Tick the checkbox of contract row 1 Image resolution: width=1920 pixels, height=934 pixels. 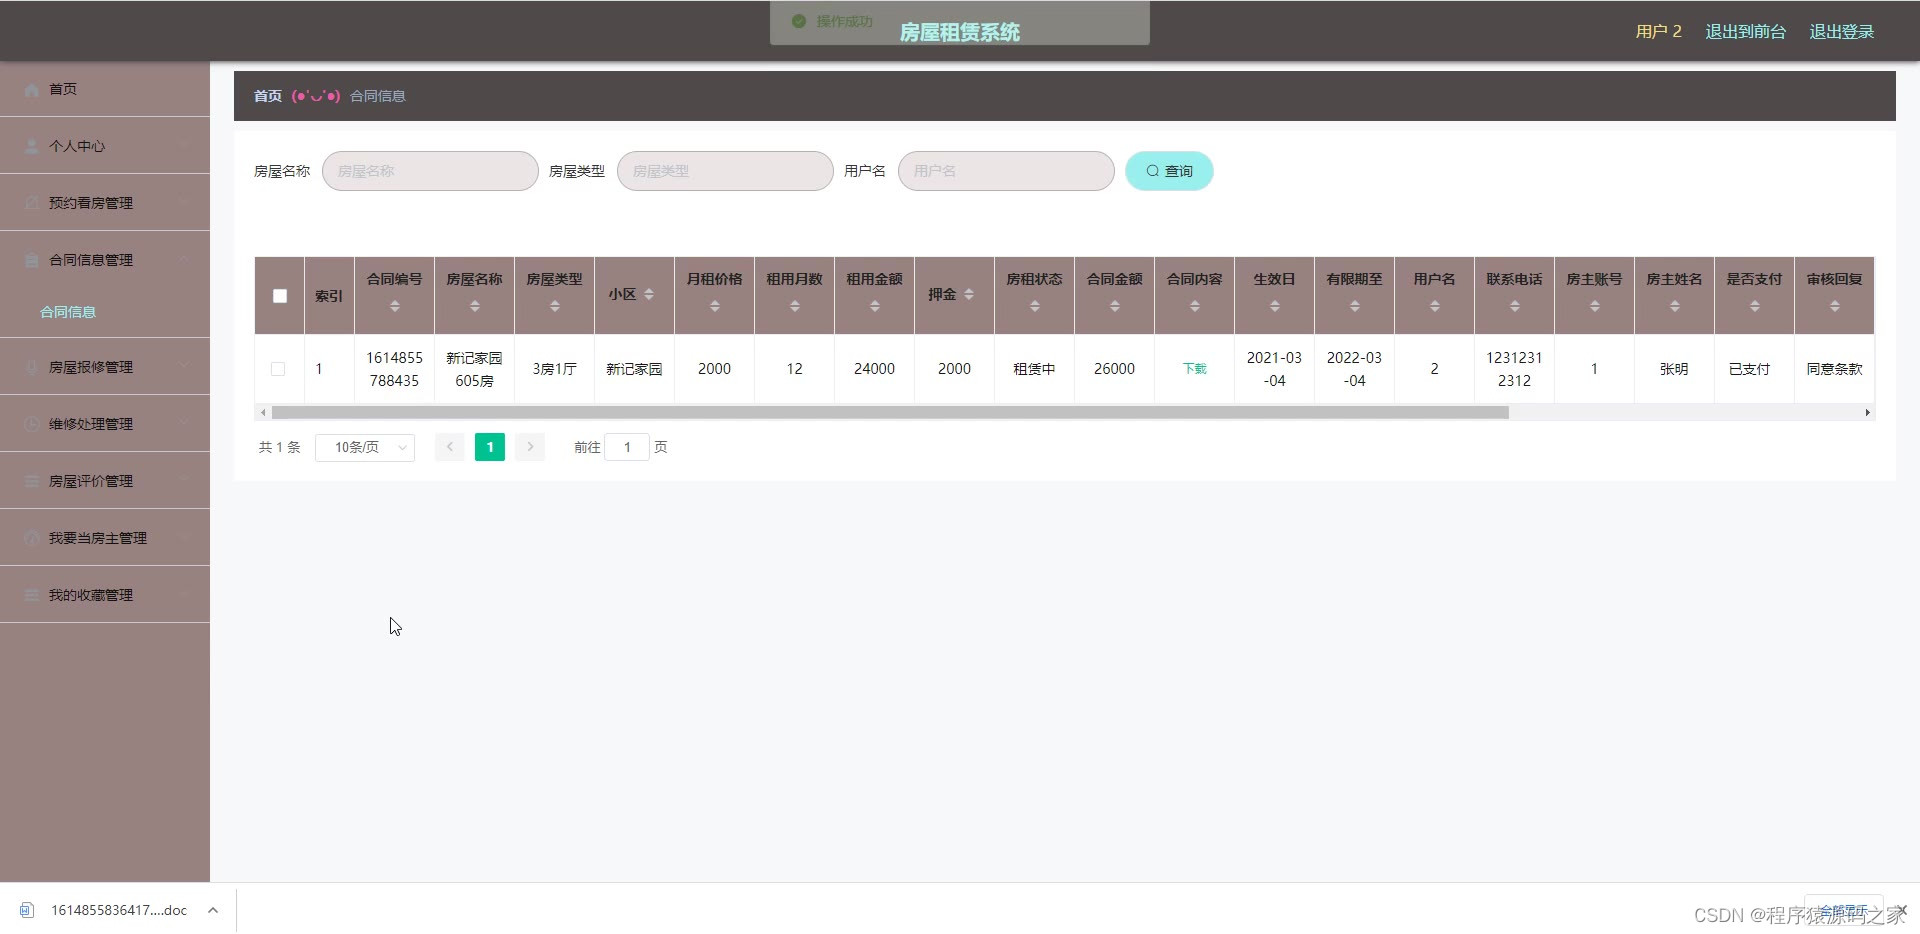pos(278,369)
